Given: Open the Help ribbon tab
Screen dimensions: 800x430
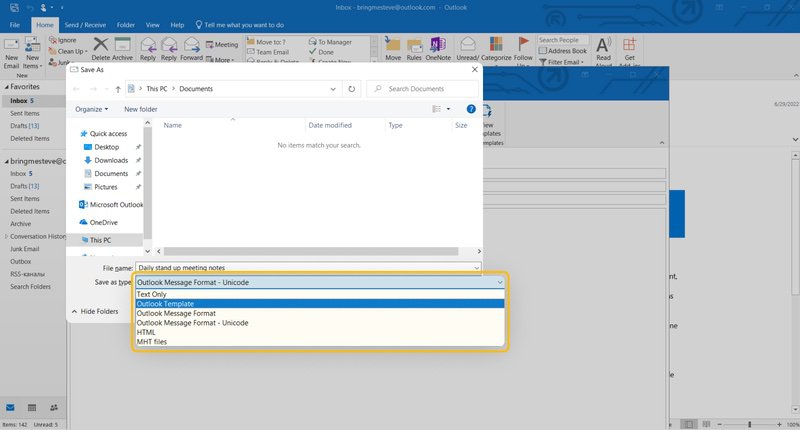Looking at the screenshot, I should [x=177, y=25].
